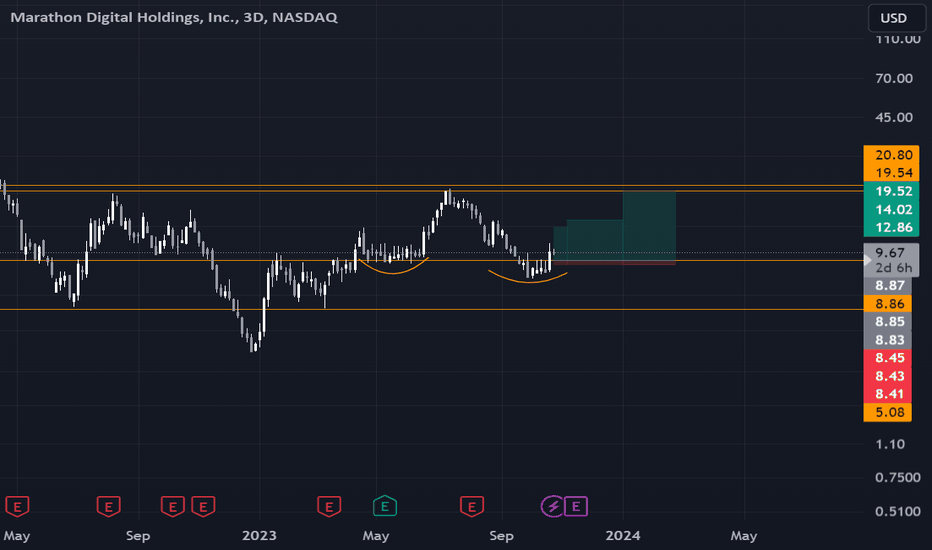This screenshot has width=932, height=550.
Task: Click the red earnings marker before Sep 2023
Action: [472, 507]
